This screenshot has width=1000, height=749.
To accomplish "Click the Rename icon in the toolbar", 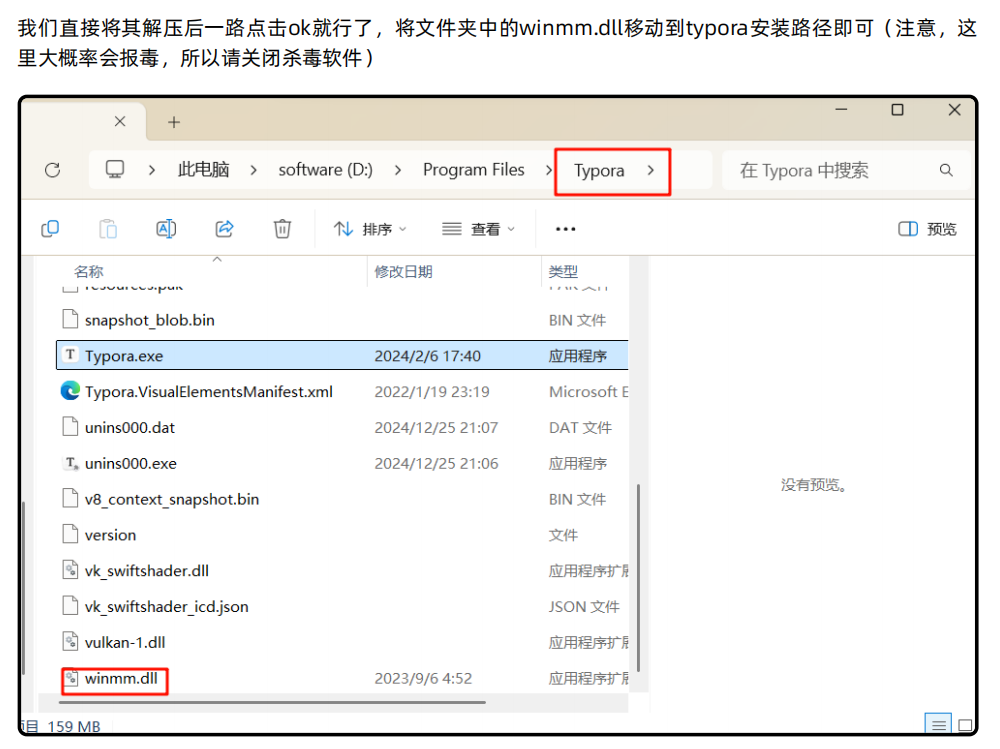I will (166, 229).
